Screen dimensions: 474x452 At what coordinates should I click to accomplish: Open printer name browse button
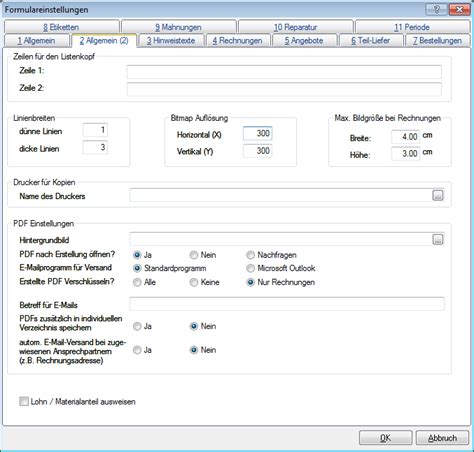438,195
